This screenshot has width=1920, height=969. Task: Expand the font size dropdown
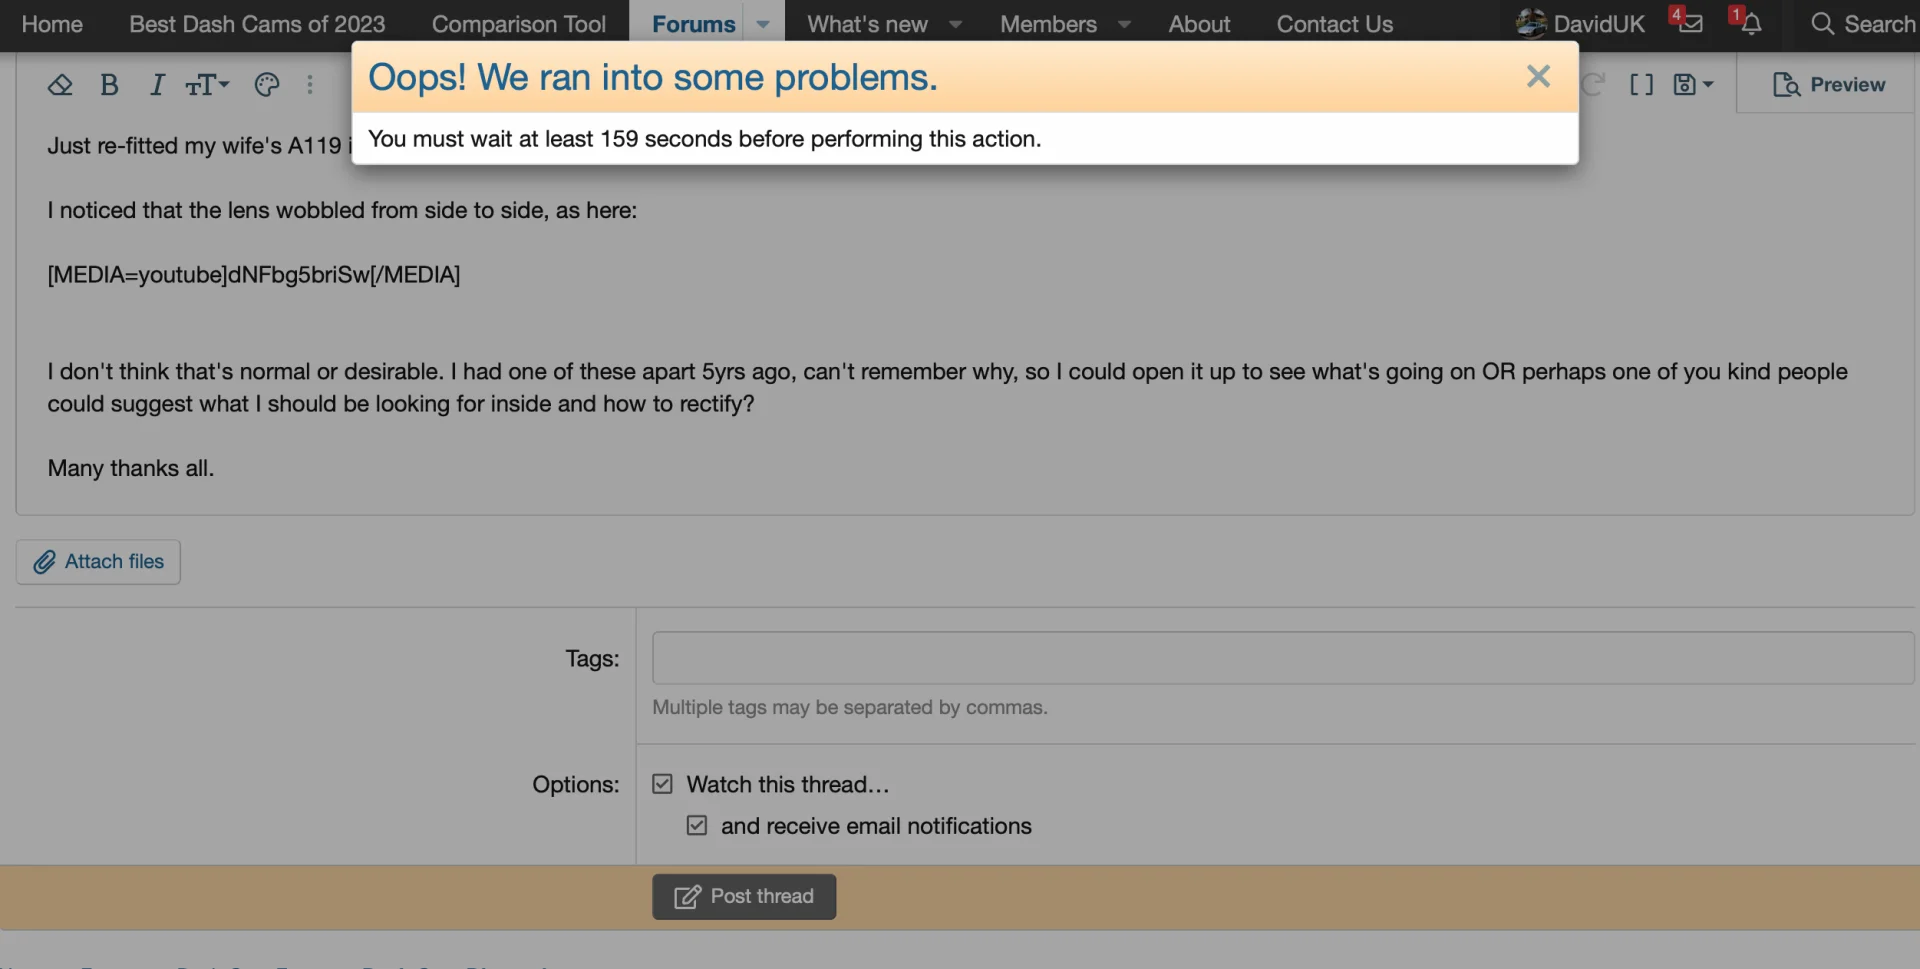point(207,85)
